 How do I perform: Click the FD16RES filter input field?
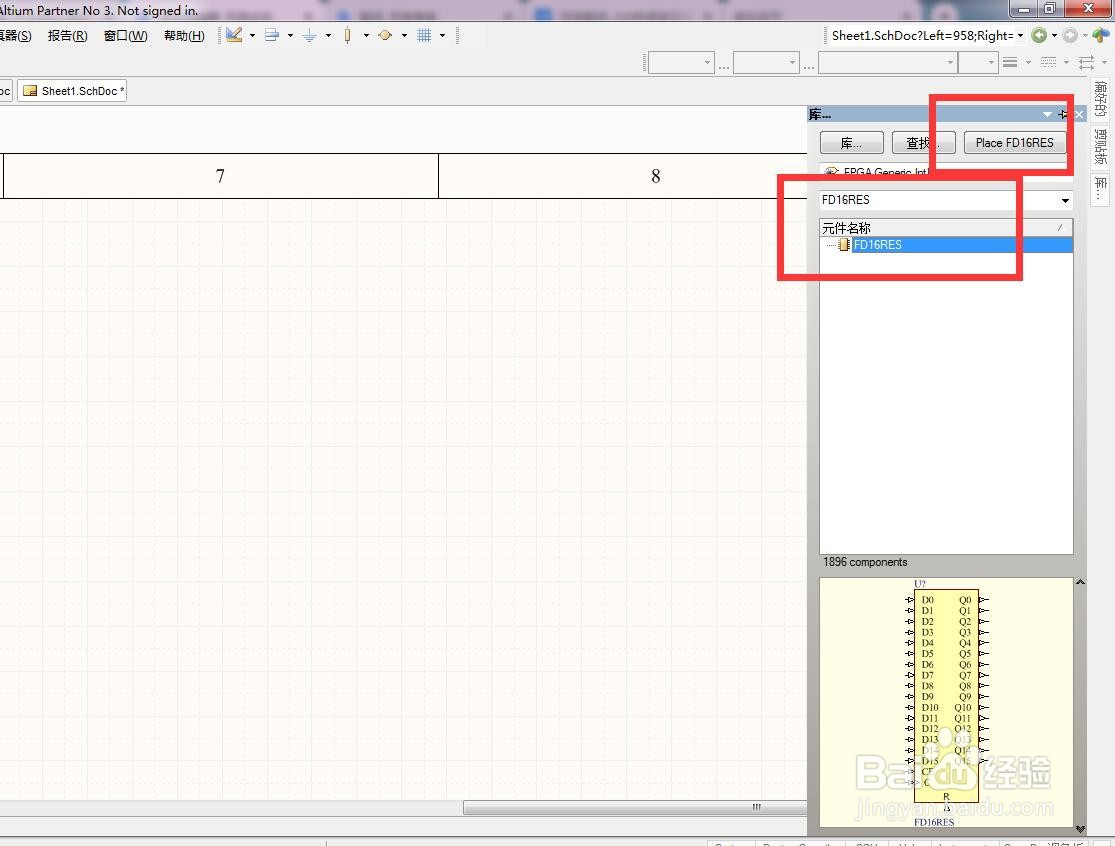point(939,200)
